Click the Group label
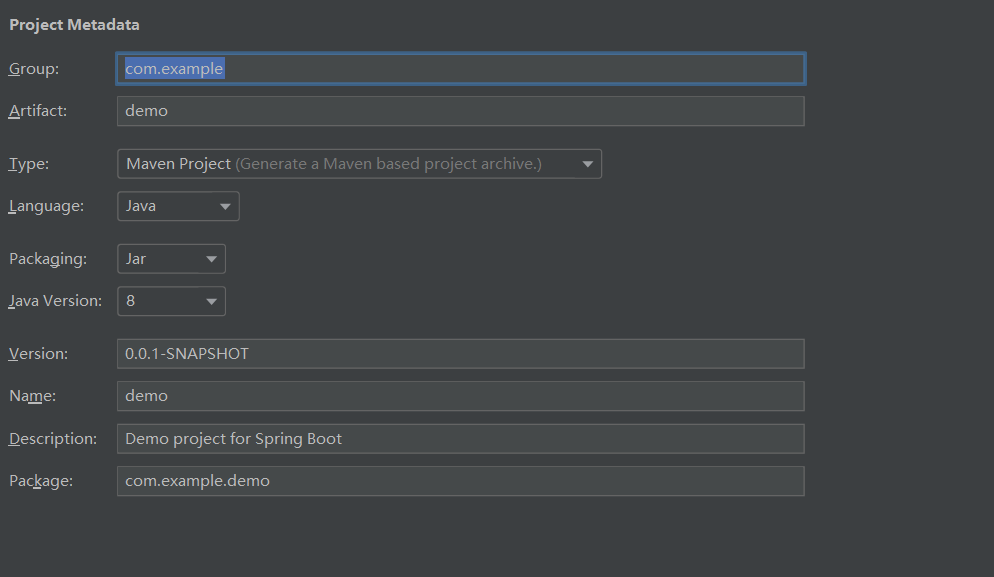Viewport: 994px width, 577px height. point(34,68)
